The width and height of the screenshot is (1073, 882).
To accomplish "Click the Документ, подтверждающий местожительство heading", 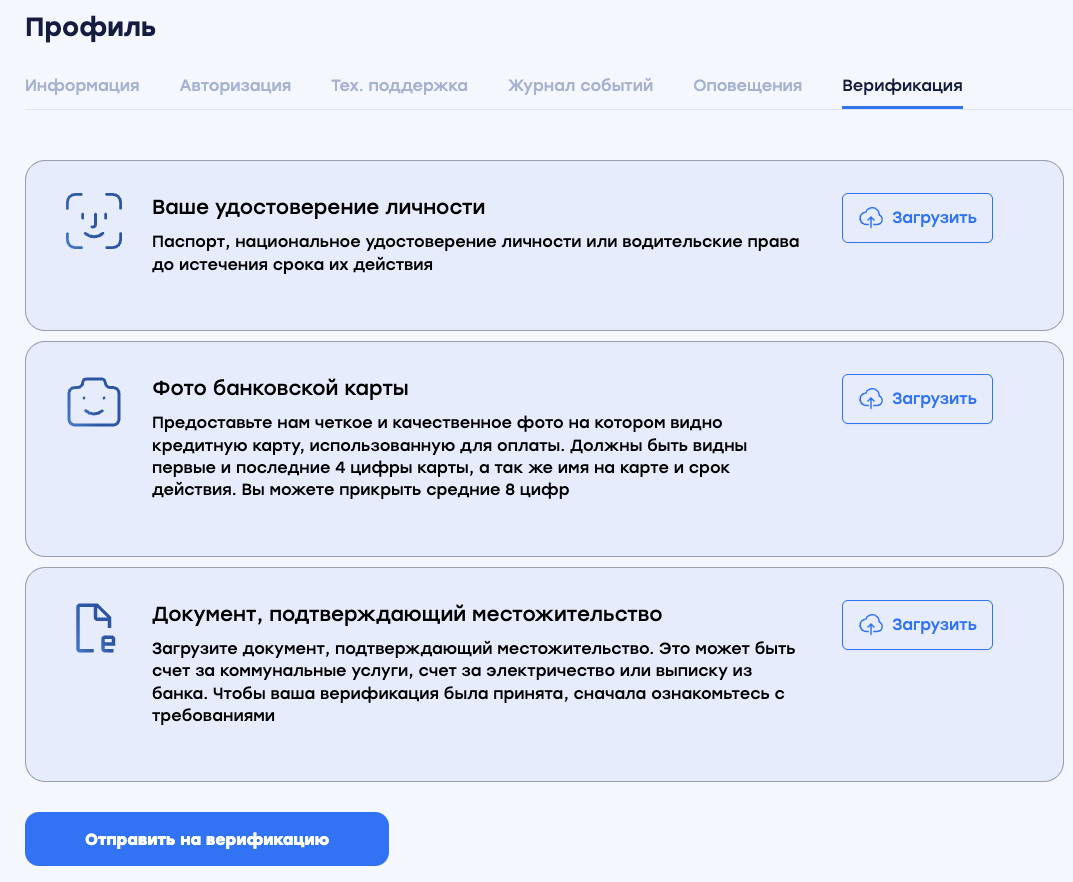I will [407, 614].
